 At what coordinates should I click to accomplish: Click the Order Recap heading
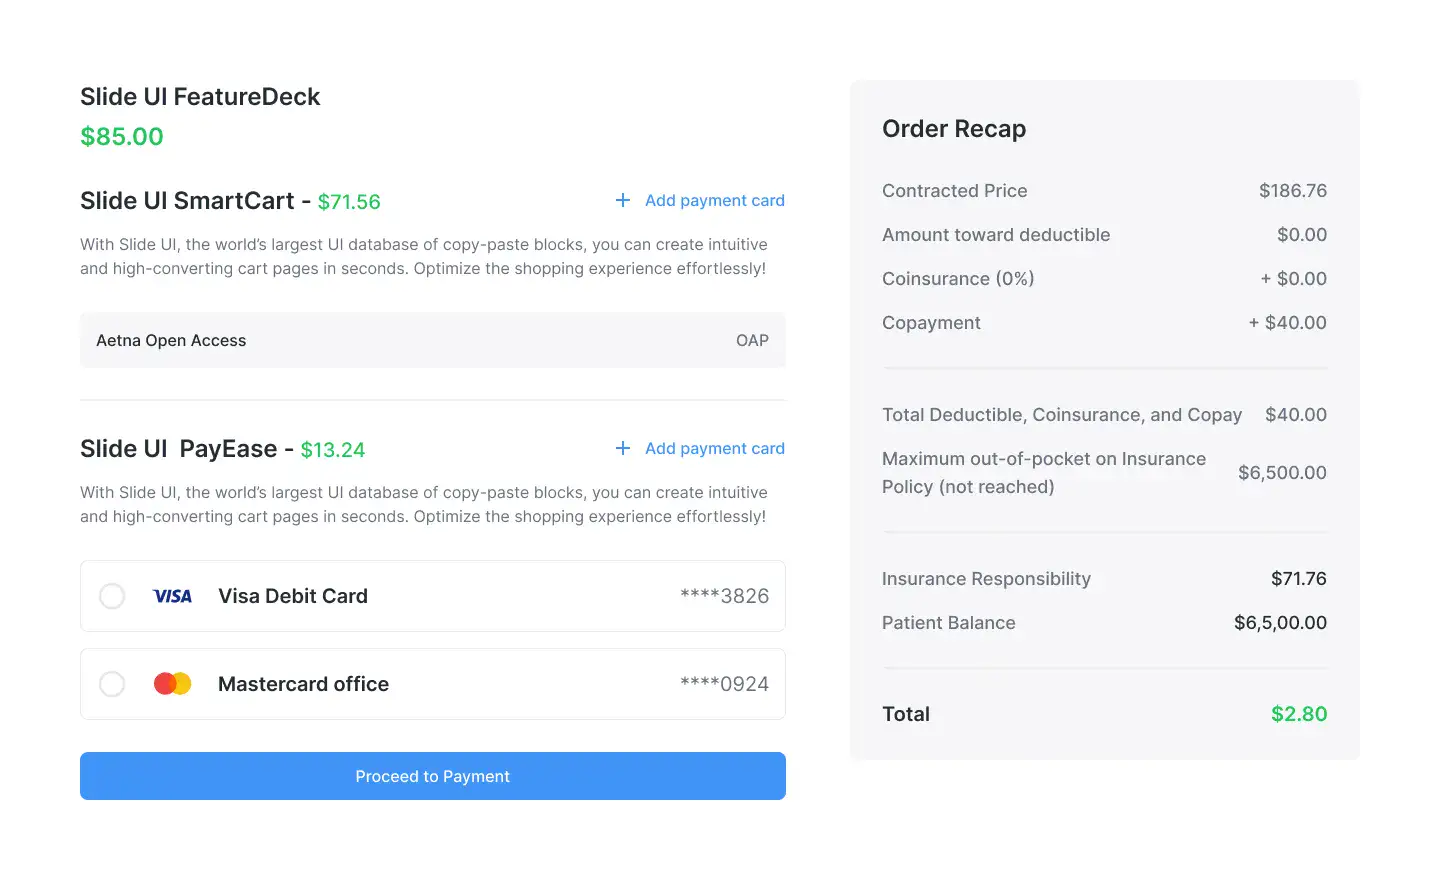pyautogui.click(x=954, y=129)
